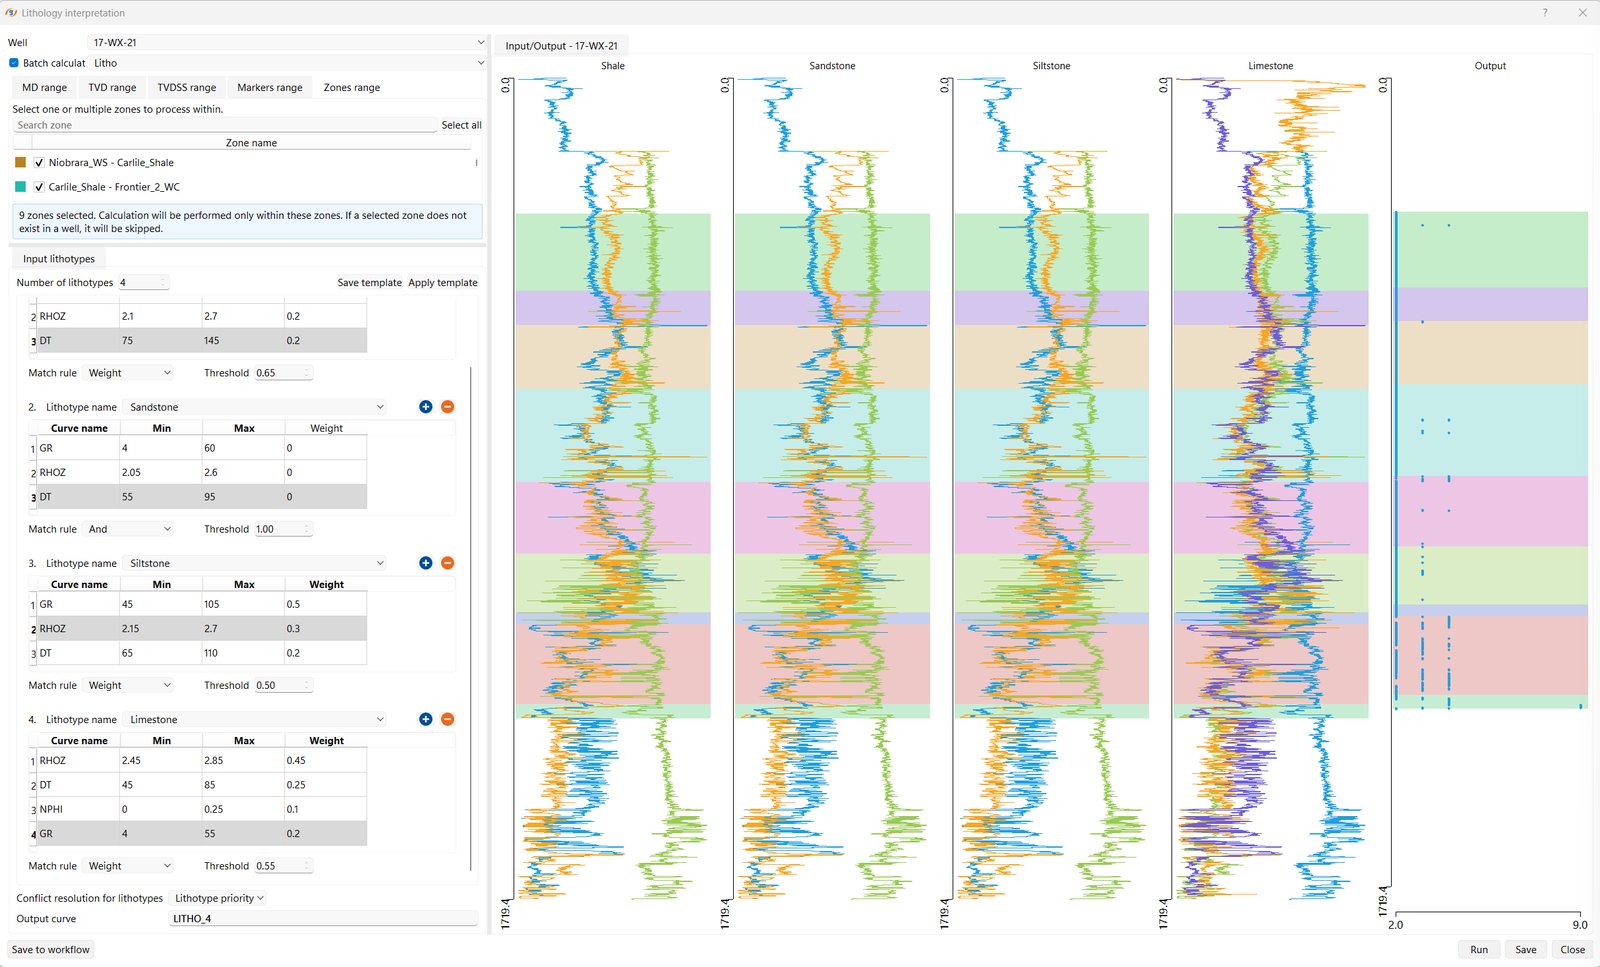Click the Save template button
1600x967 pixels.
pos(369,283)
